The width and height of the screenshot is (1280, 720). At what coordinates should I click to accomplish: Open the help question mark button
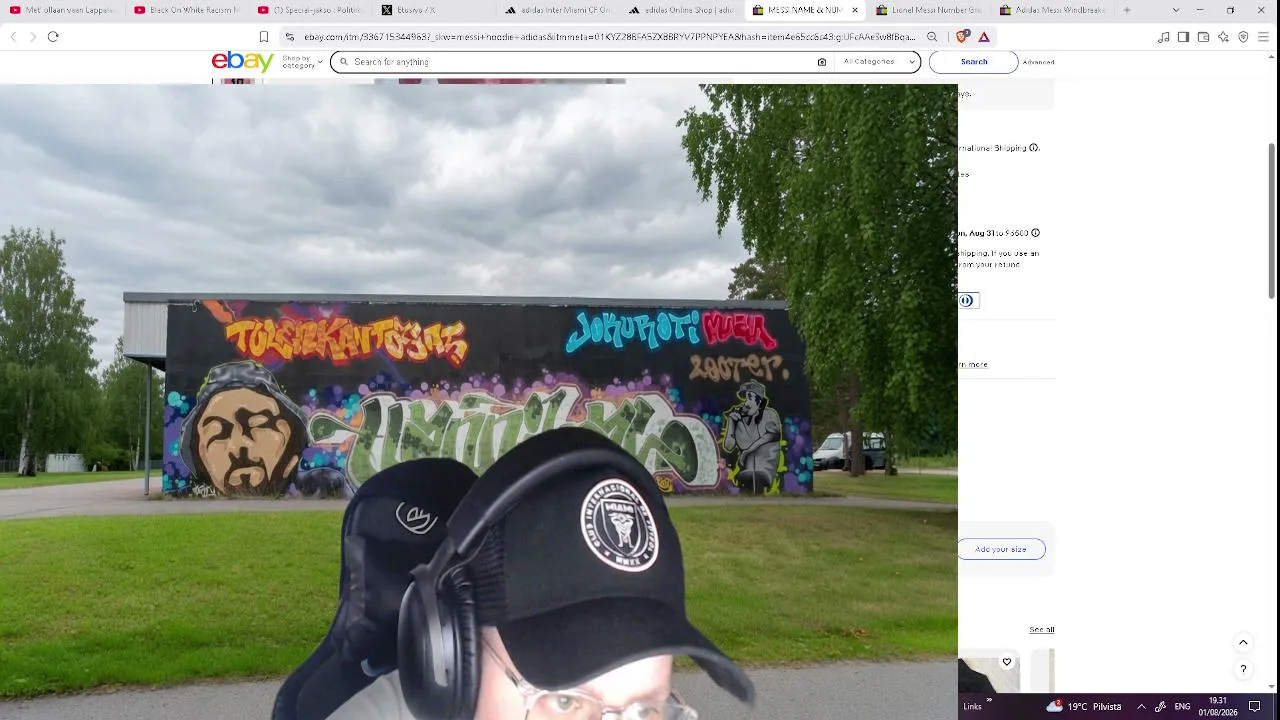(x=1243, y=669)
